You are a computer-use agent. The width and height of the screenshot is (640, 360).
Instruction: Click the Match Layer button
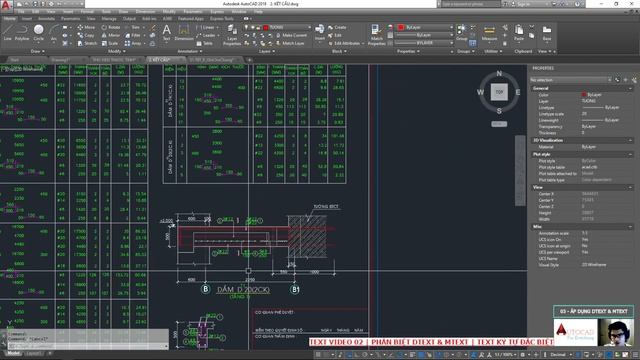[x=290, y=43]
